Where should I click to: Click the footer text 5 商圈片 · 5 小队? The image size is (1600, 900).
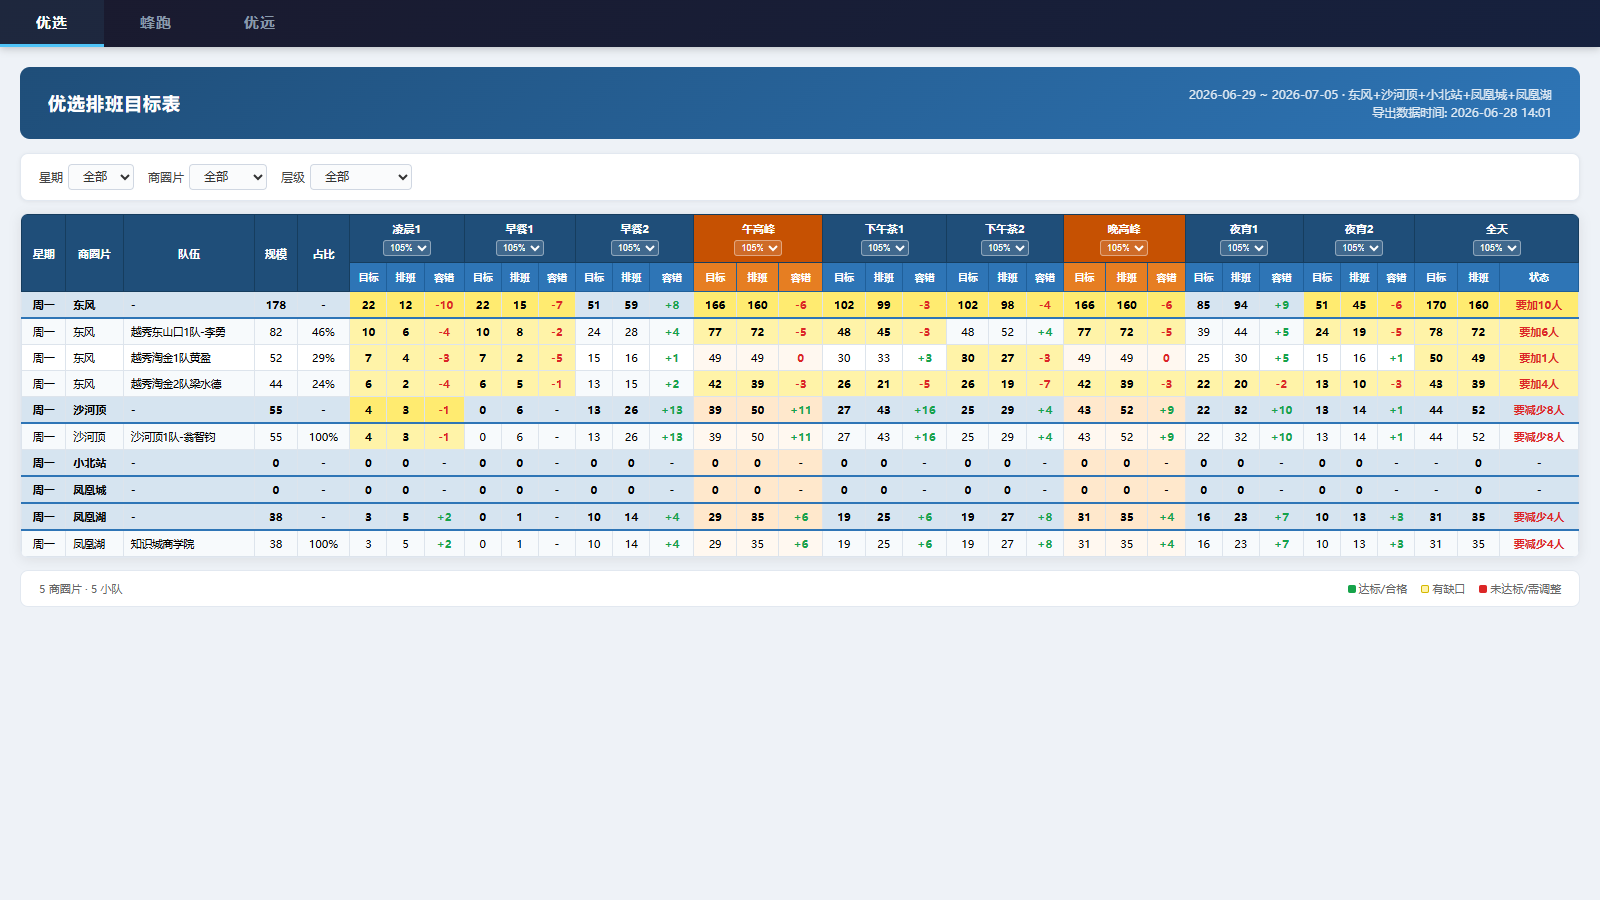point(81,589)
